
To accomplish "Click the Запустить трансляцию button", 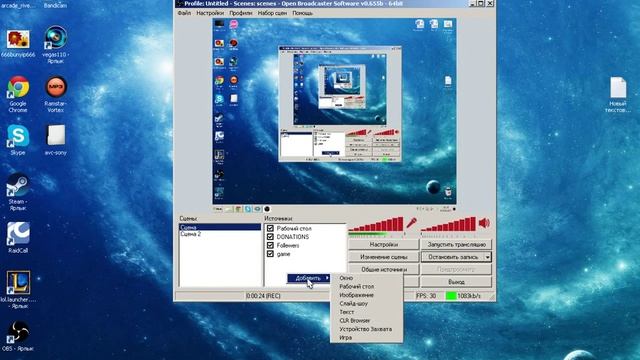I will (456, 244).
